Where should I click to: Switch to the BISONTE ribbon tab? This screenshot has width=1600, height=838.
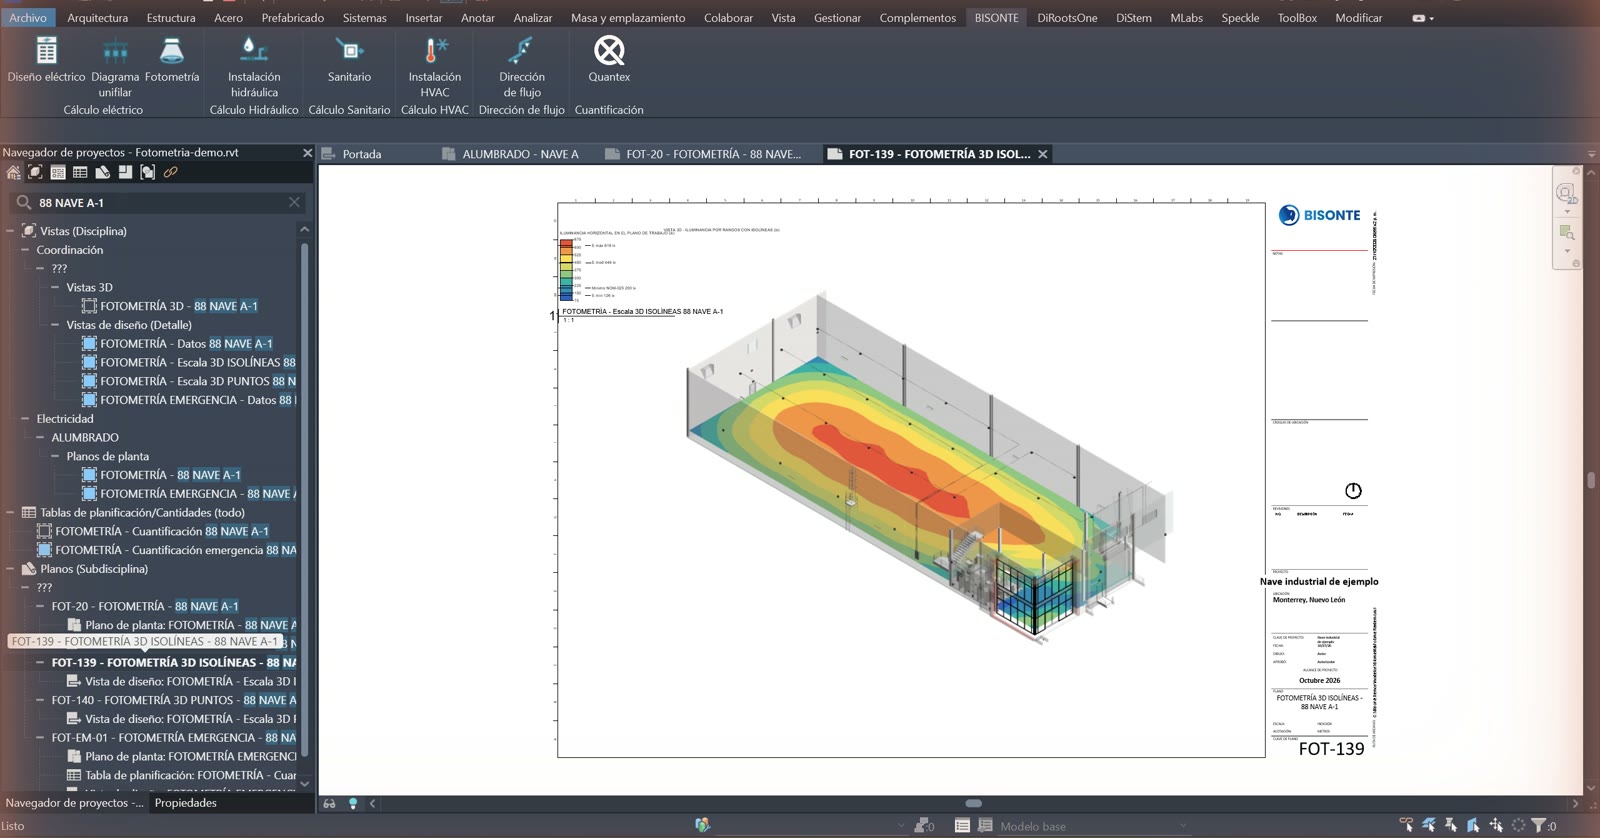pyautogui.click(x=996, y=18)
